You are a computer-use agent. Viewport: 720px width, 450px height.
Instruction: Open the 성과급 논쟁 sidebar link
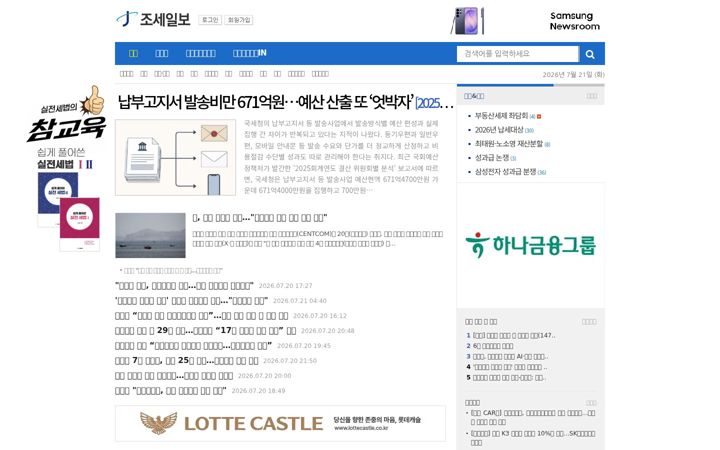coord(491,158)
